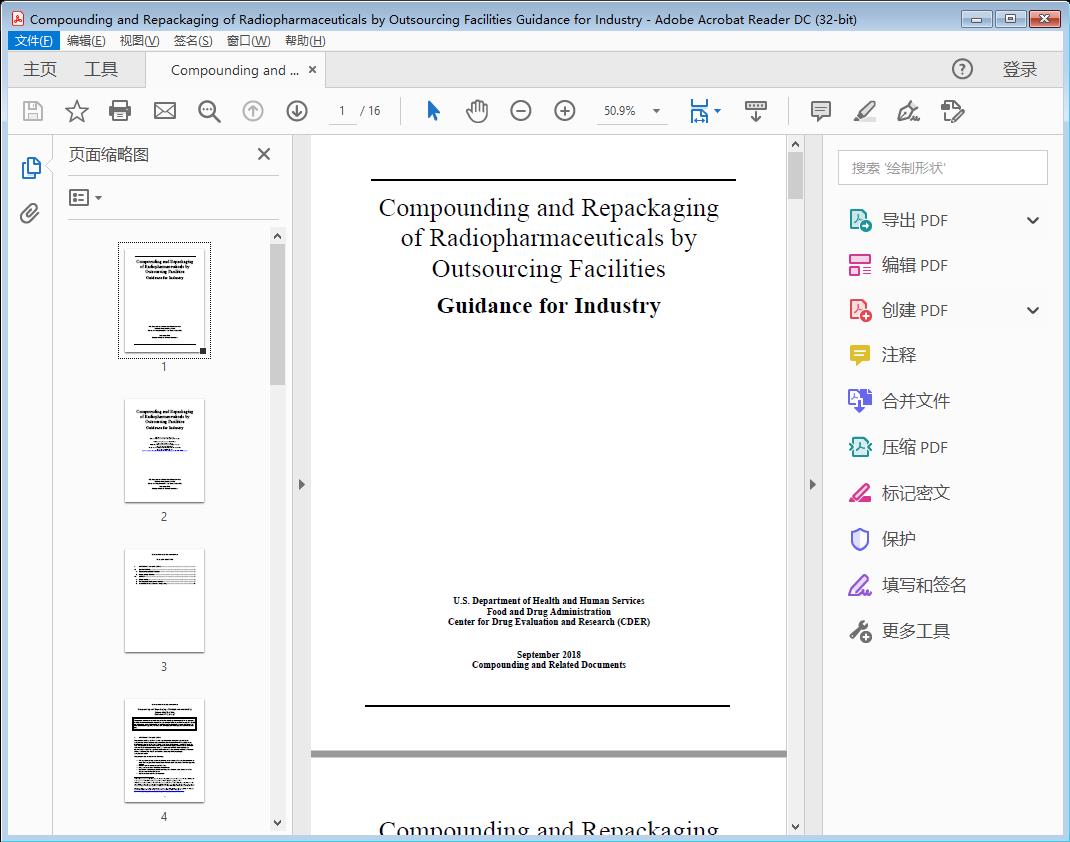Expand the 创建 PDF options chevron
The width and height of the screenshot is (1070, 842).
[x=1032, y=310]
